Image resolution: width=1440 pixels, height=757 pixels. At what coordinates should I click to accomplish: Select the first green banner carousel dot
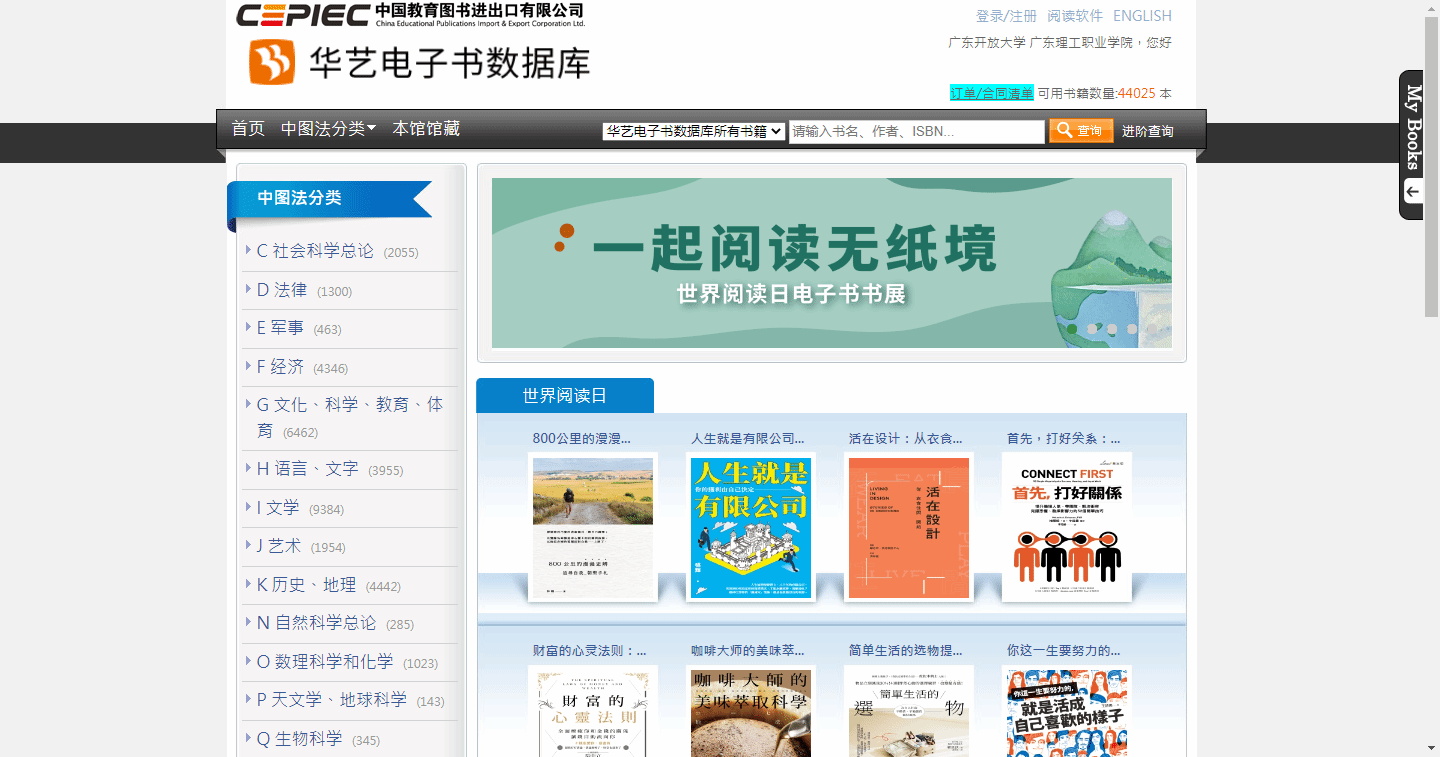pyautogui.click(x=1072, y=329)
